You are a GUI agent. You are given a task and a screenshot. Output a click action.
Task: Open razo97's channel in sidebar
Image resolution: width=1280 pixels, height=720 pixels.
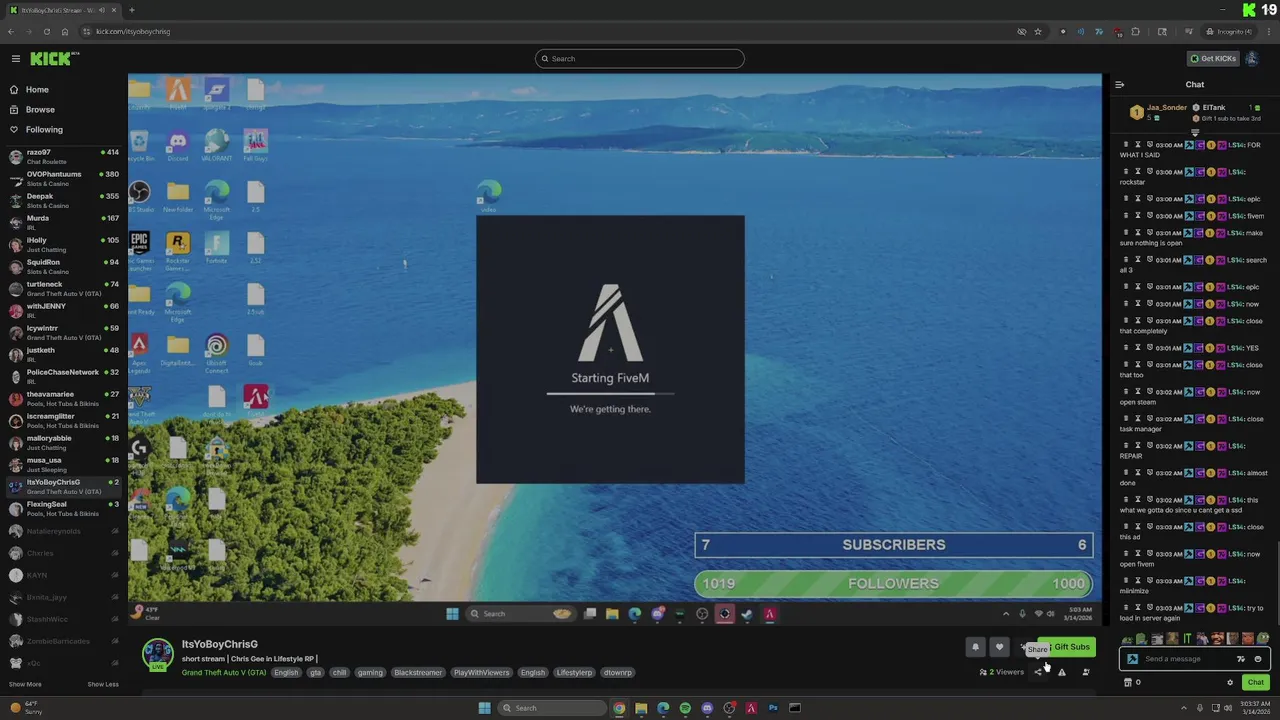pyautogui.click(x=62, y=156)
